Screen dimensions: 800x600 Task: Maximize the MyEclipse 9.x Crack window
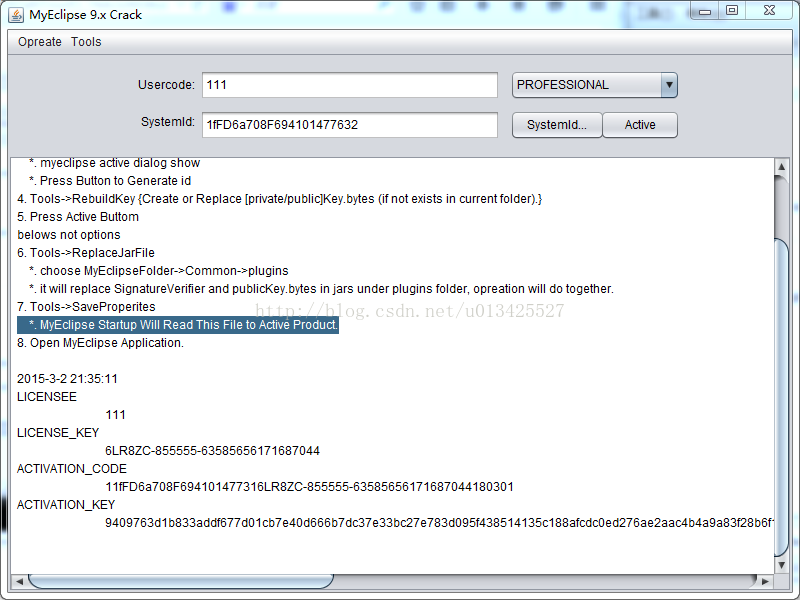(732, 11)
